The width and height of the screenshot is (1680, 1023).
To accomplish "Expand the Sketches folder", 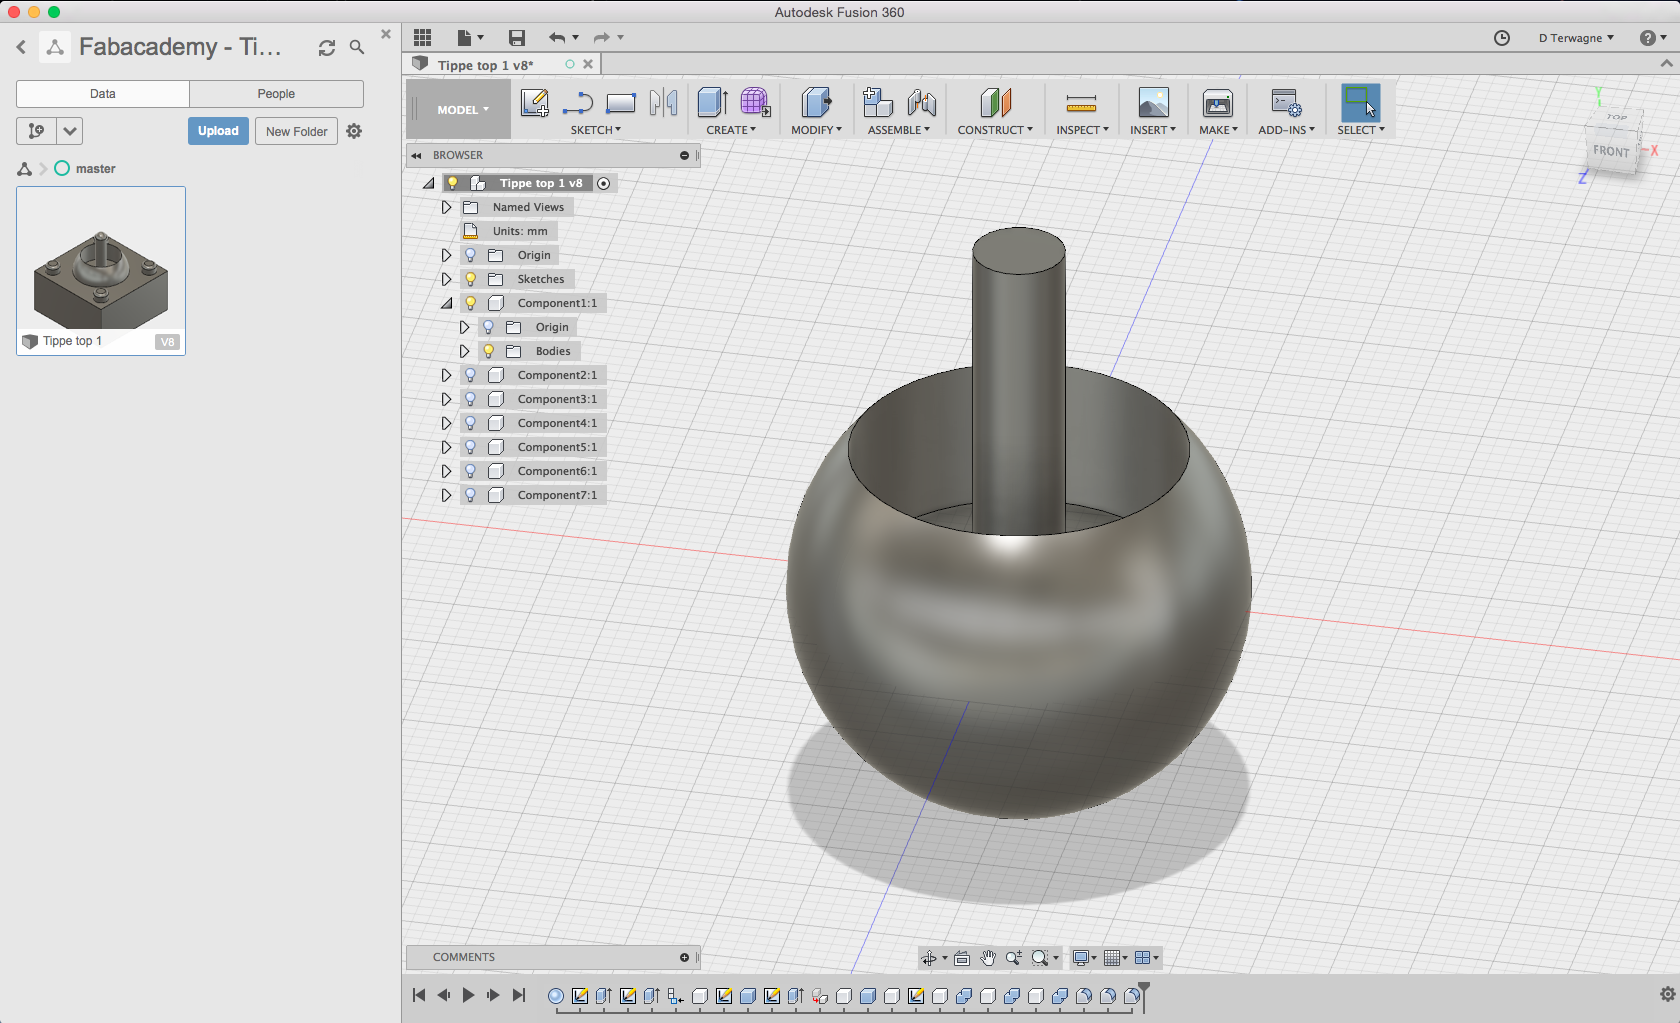I will tap(446, 279).
